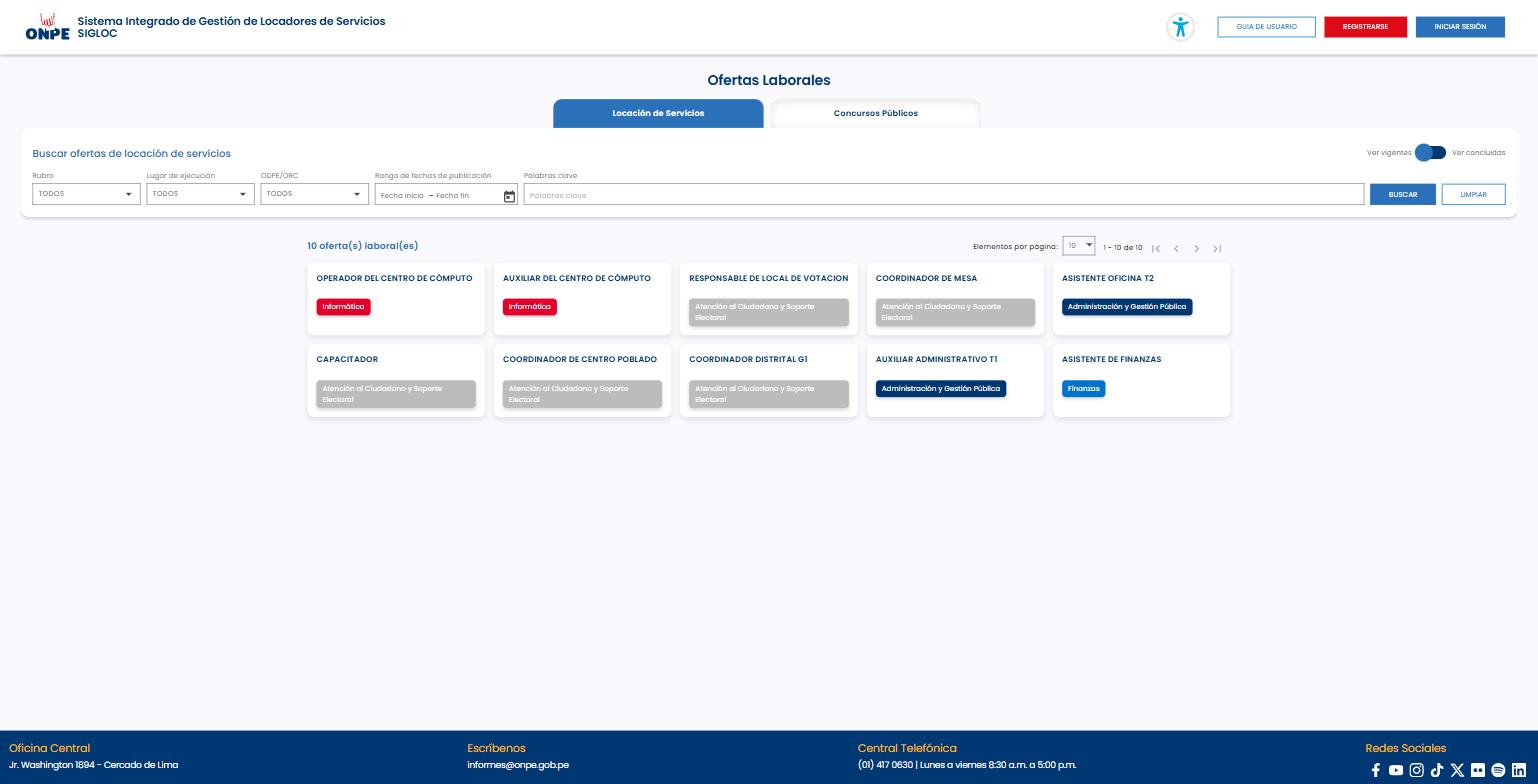Open ONPE Facebook page icon
Image resolution: width=1538 pixels, height=784 pixels.
click(x=1376, y=770)
